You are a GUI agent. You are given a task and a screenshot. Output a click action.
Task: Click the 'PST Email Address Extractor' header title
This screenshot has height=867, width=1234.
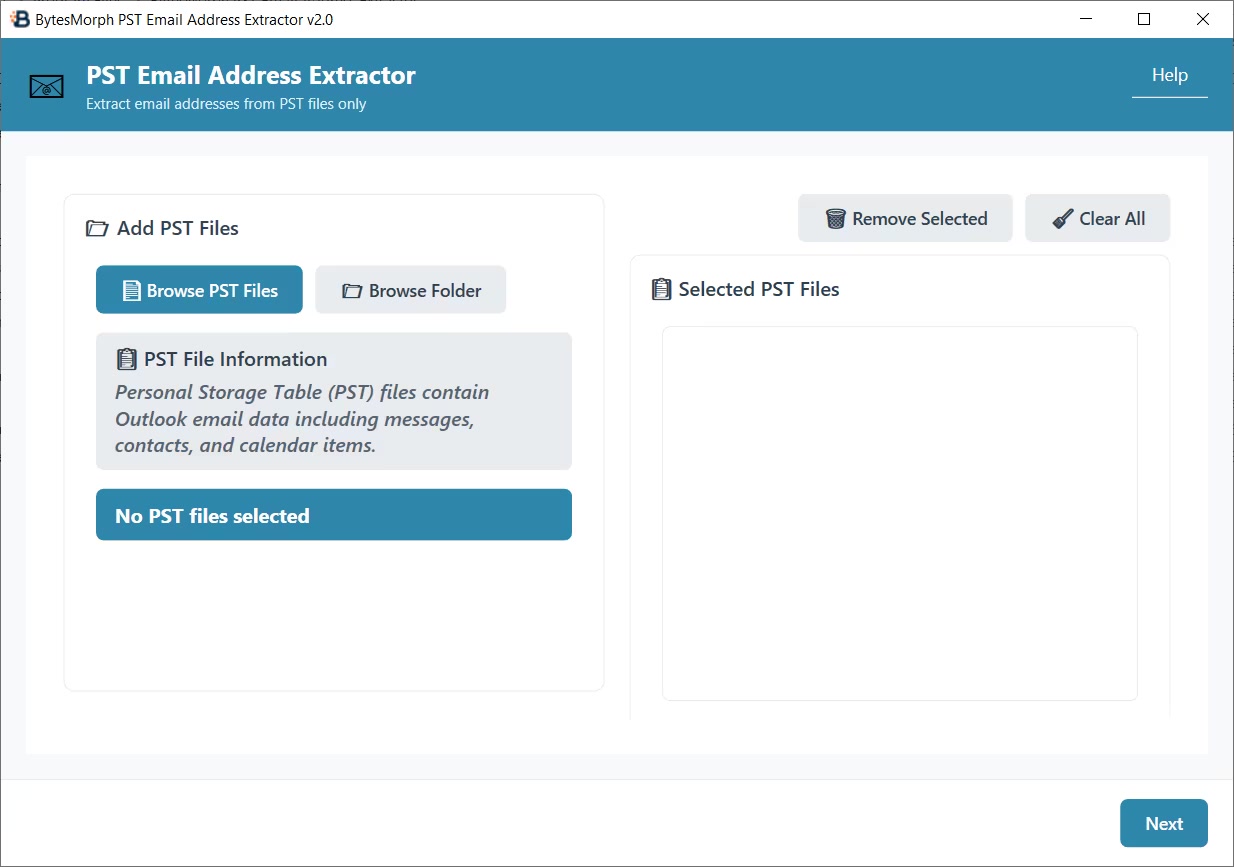(251, 76)
